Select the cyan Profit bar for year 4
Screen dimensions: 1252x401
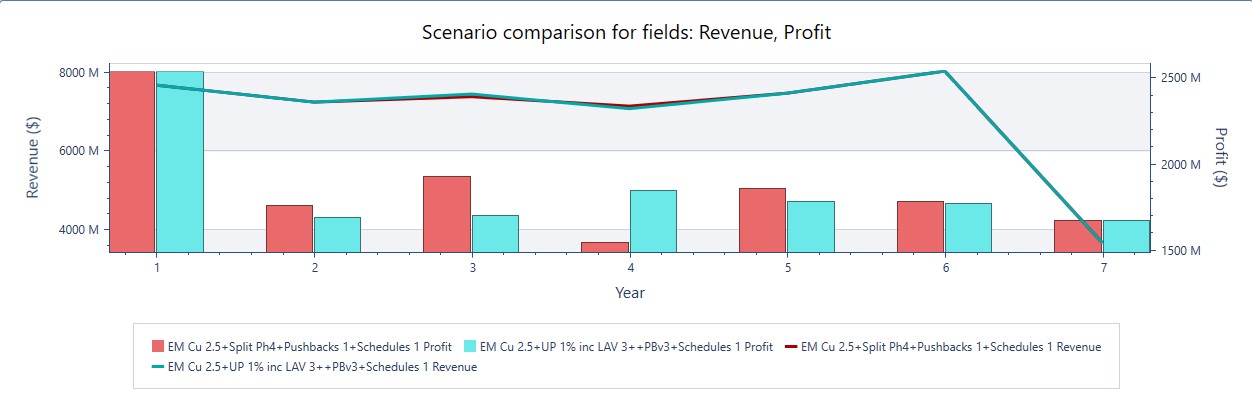(x=653, y=220)
